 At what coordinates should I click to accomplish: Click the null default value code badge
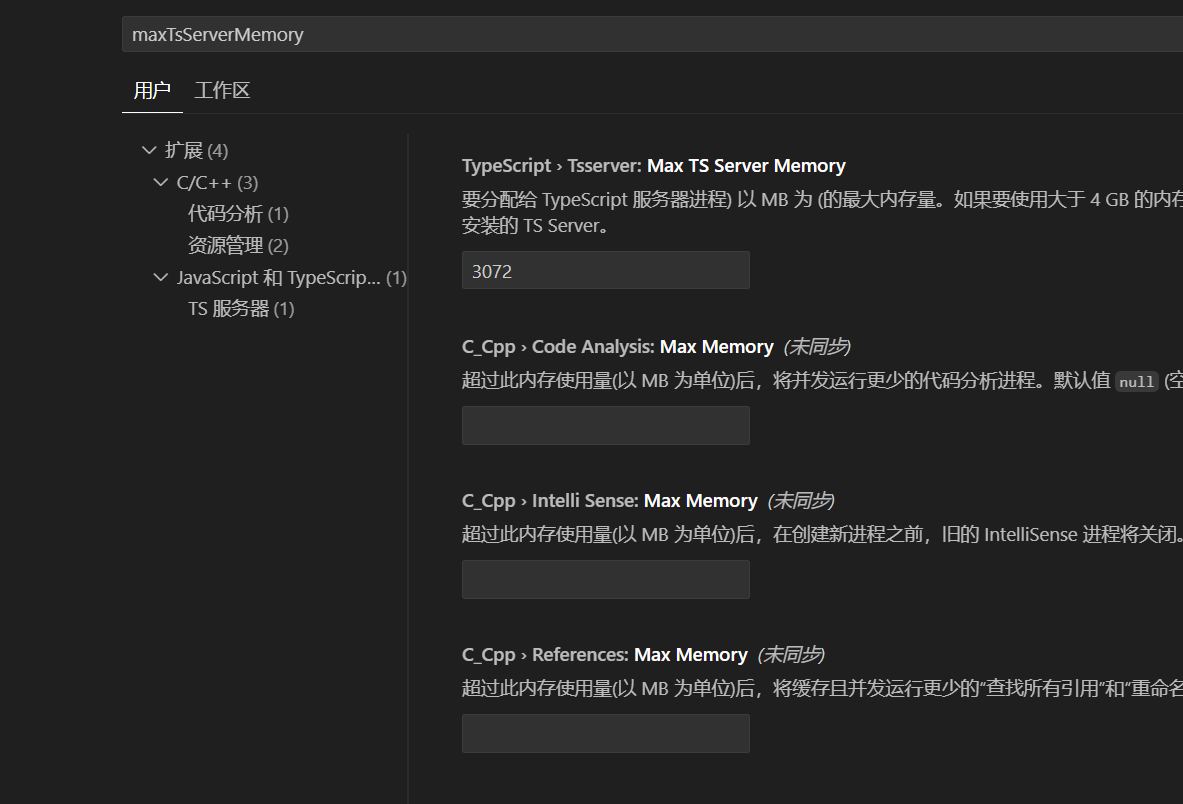coord(1137,382)
